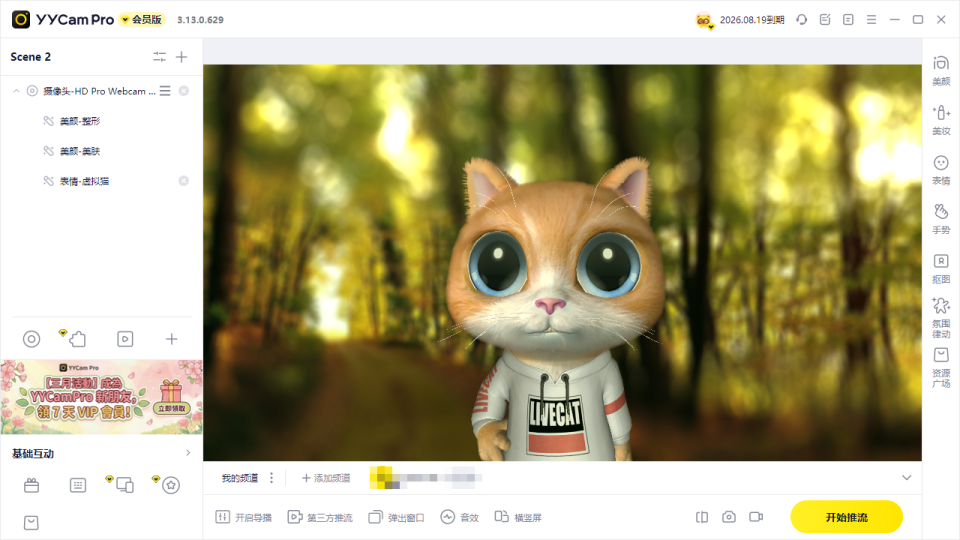Expand the channel bar dropdown chevron
Viewport: 960px width, 540px height.
(907, 478)
